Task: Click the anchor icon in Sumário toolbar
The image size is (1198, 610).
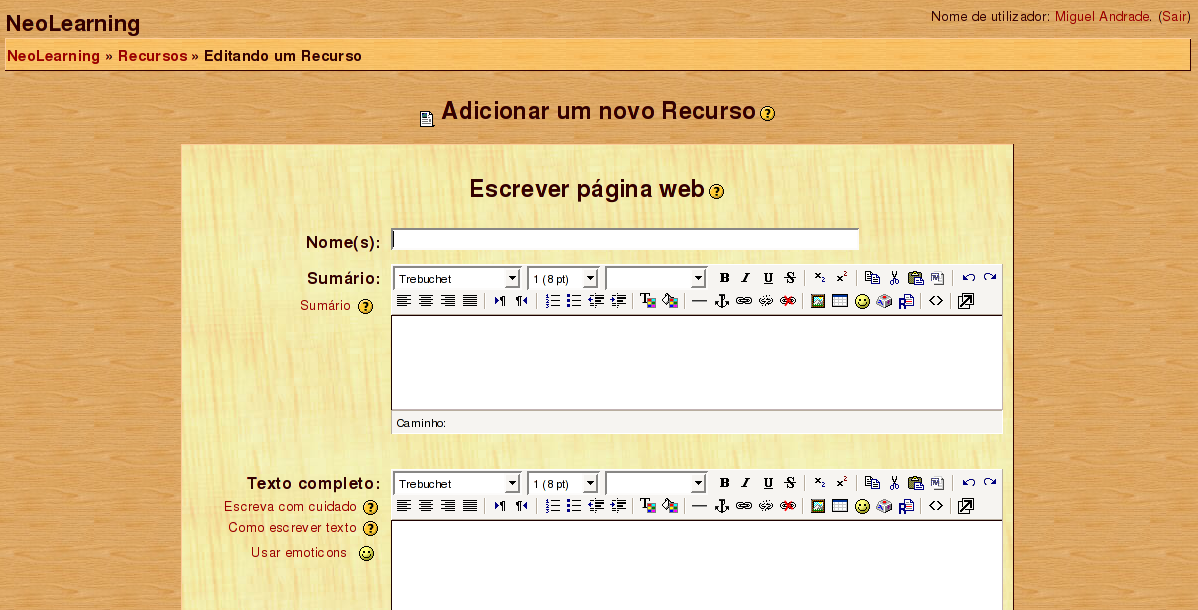Action: 722,301
